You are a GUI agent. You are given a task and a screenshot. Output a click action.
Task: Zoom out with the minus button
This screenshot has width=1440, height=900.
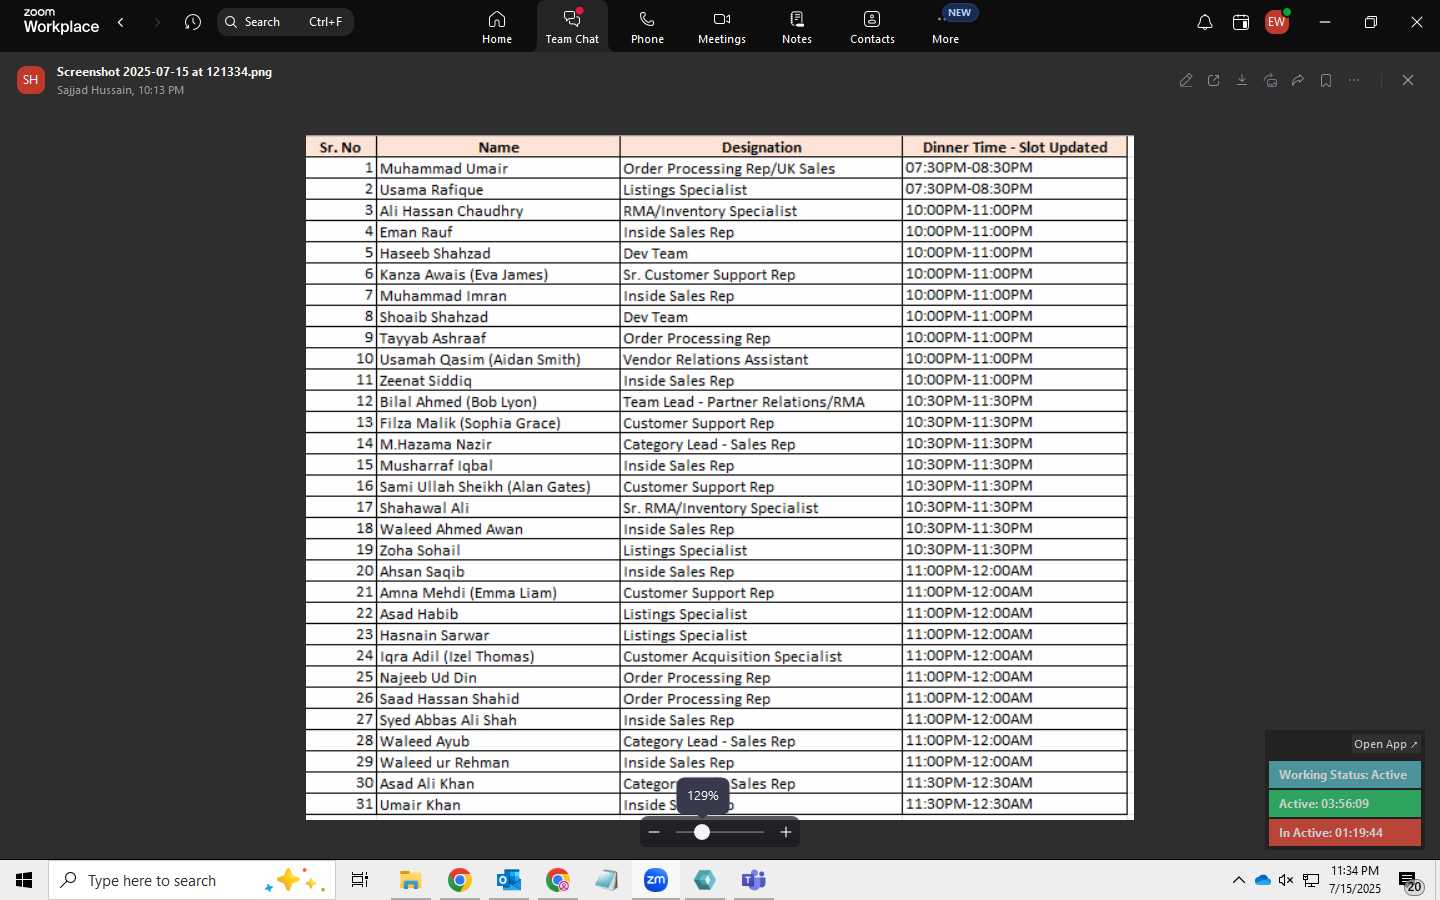(654, 832)
